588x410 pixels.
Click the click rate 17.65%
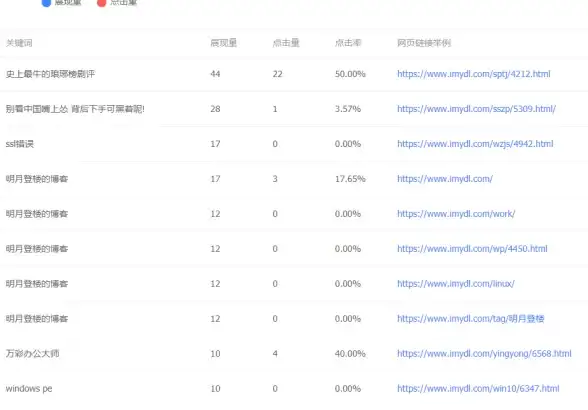coord(350,179)
